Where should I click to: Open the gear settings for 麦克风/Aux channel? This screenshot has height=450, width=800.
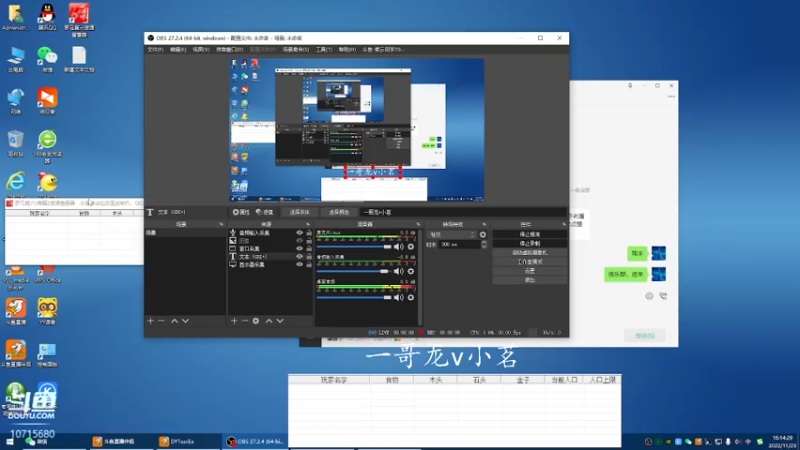coord(411,247)
